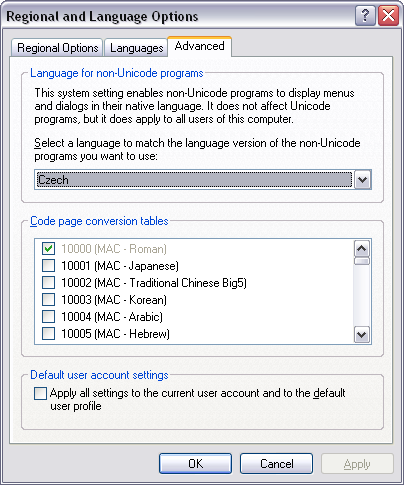The height and width of the screenshot is (485, 404).
Task: Tick the 10004 (MAC - Arabic) checkbox
Action: click(x=48, y=317)
